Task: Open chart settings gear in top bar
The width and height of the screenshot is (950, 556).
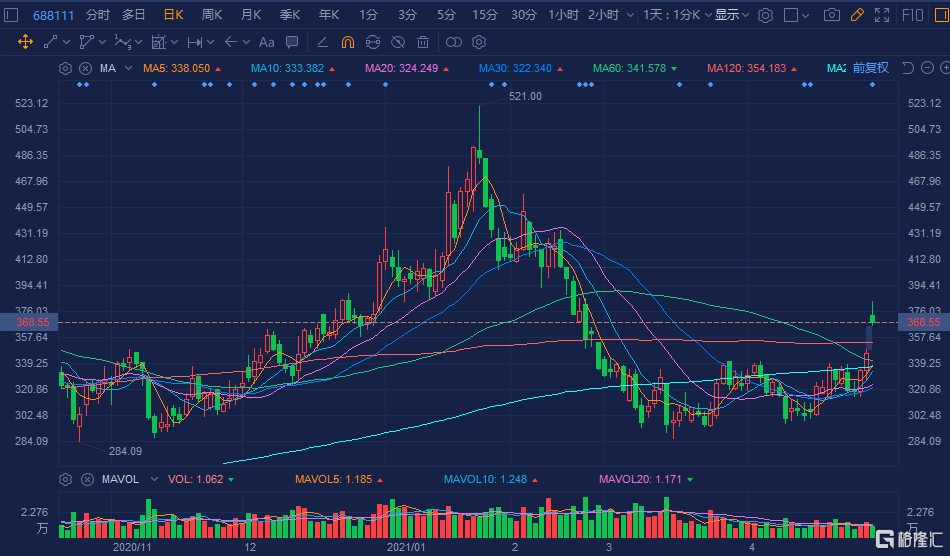Action: click(765, 15)
